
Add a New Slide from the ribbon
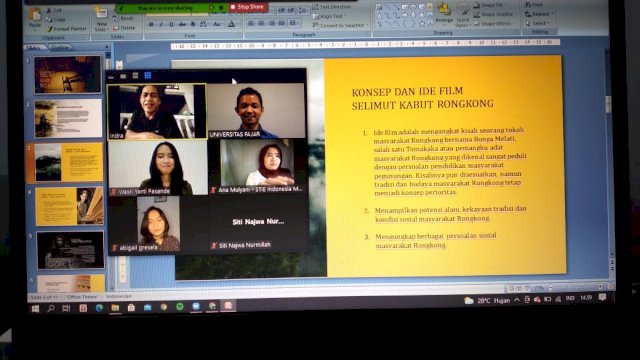101,19
